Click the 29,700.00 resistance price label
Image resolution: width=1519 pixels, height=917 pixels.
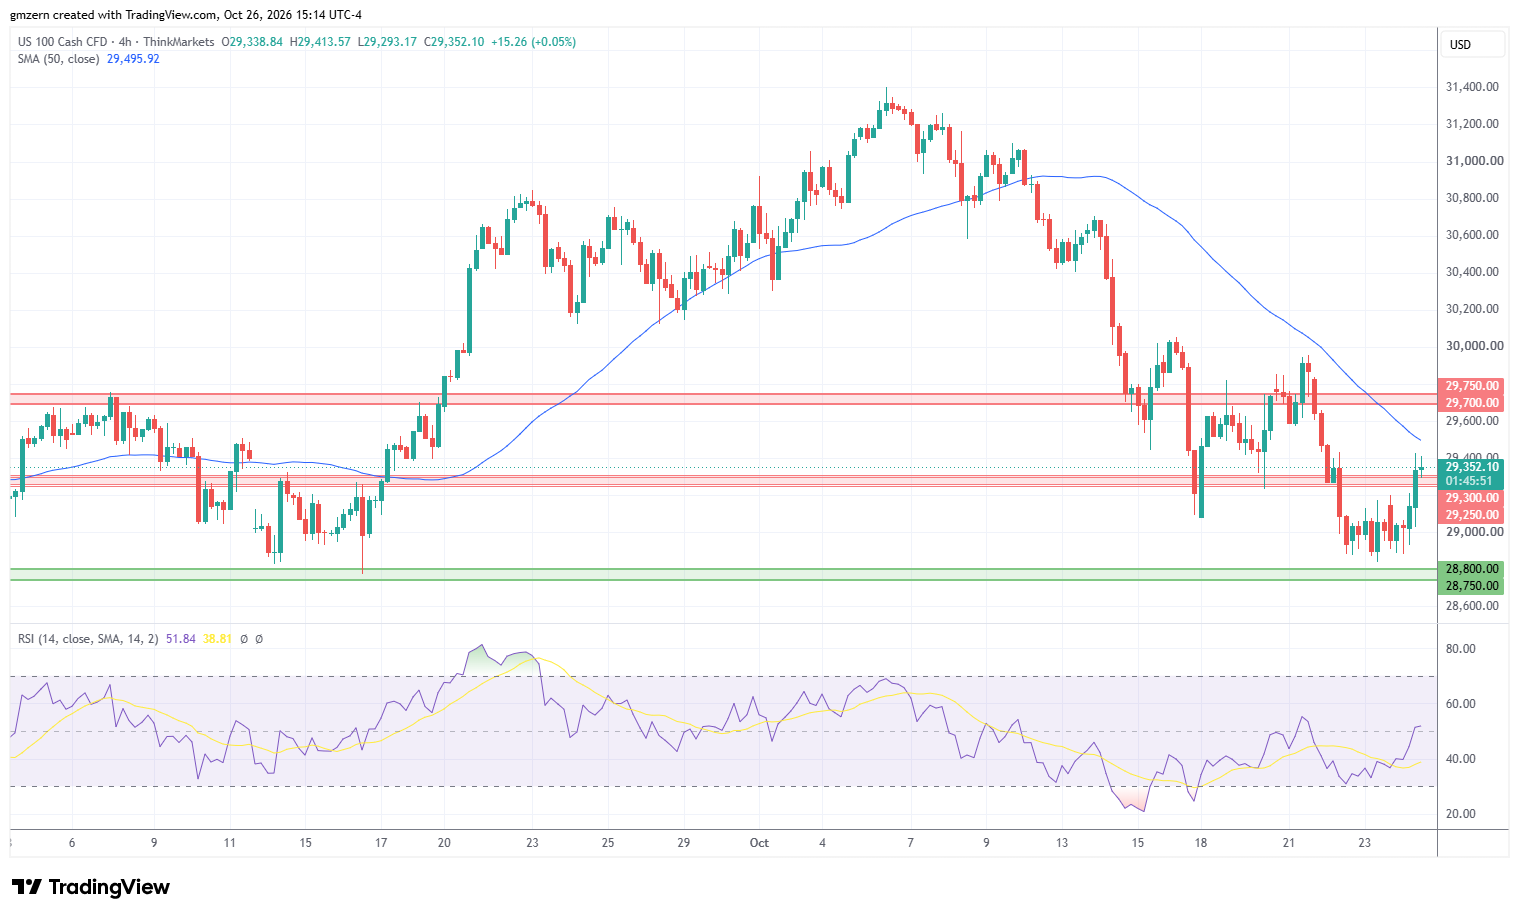coord(1471,403)
